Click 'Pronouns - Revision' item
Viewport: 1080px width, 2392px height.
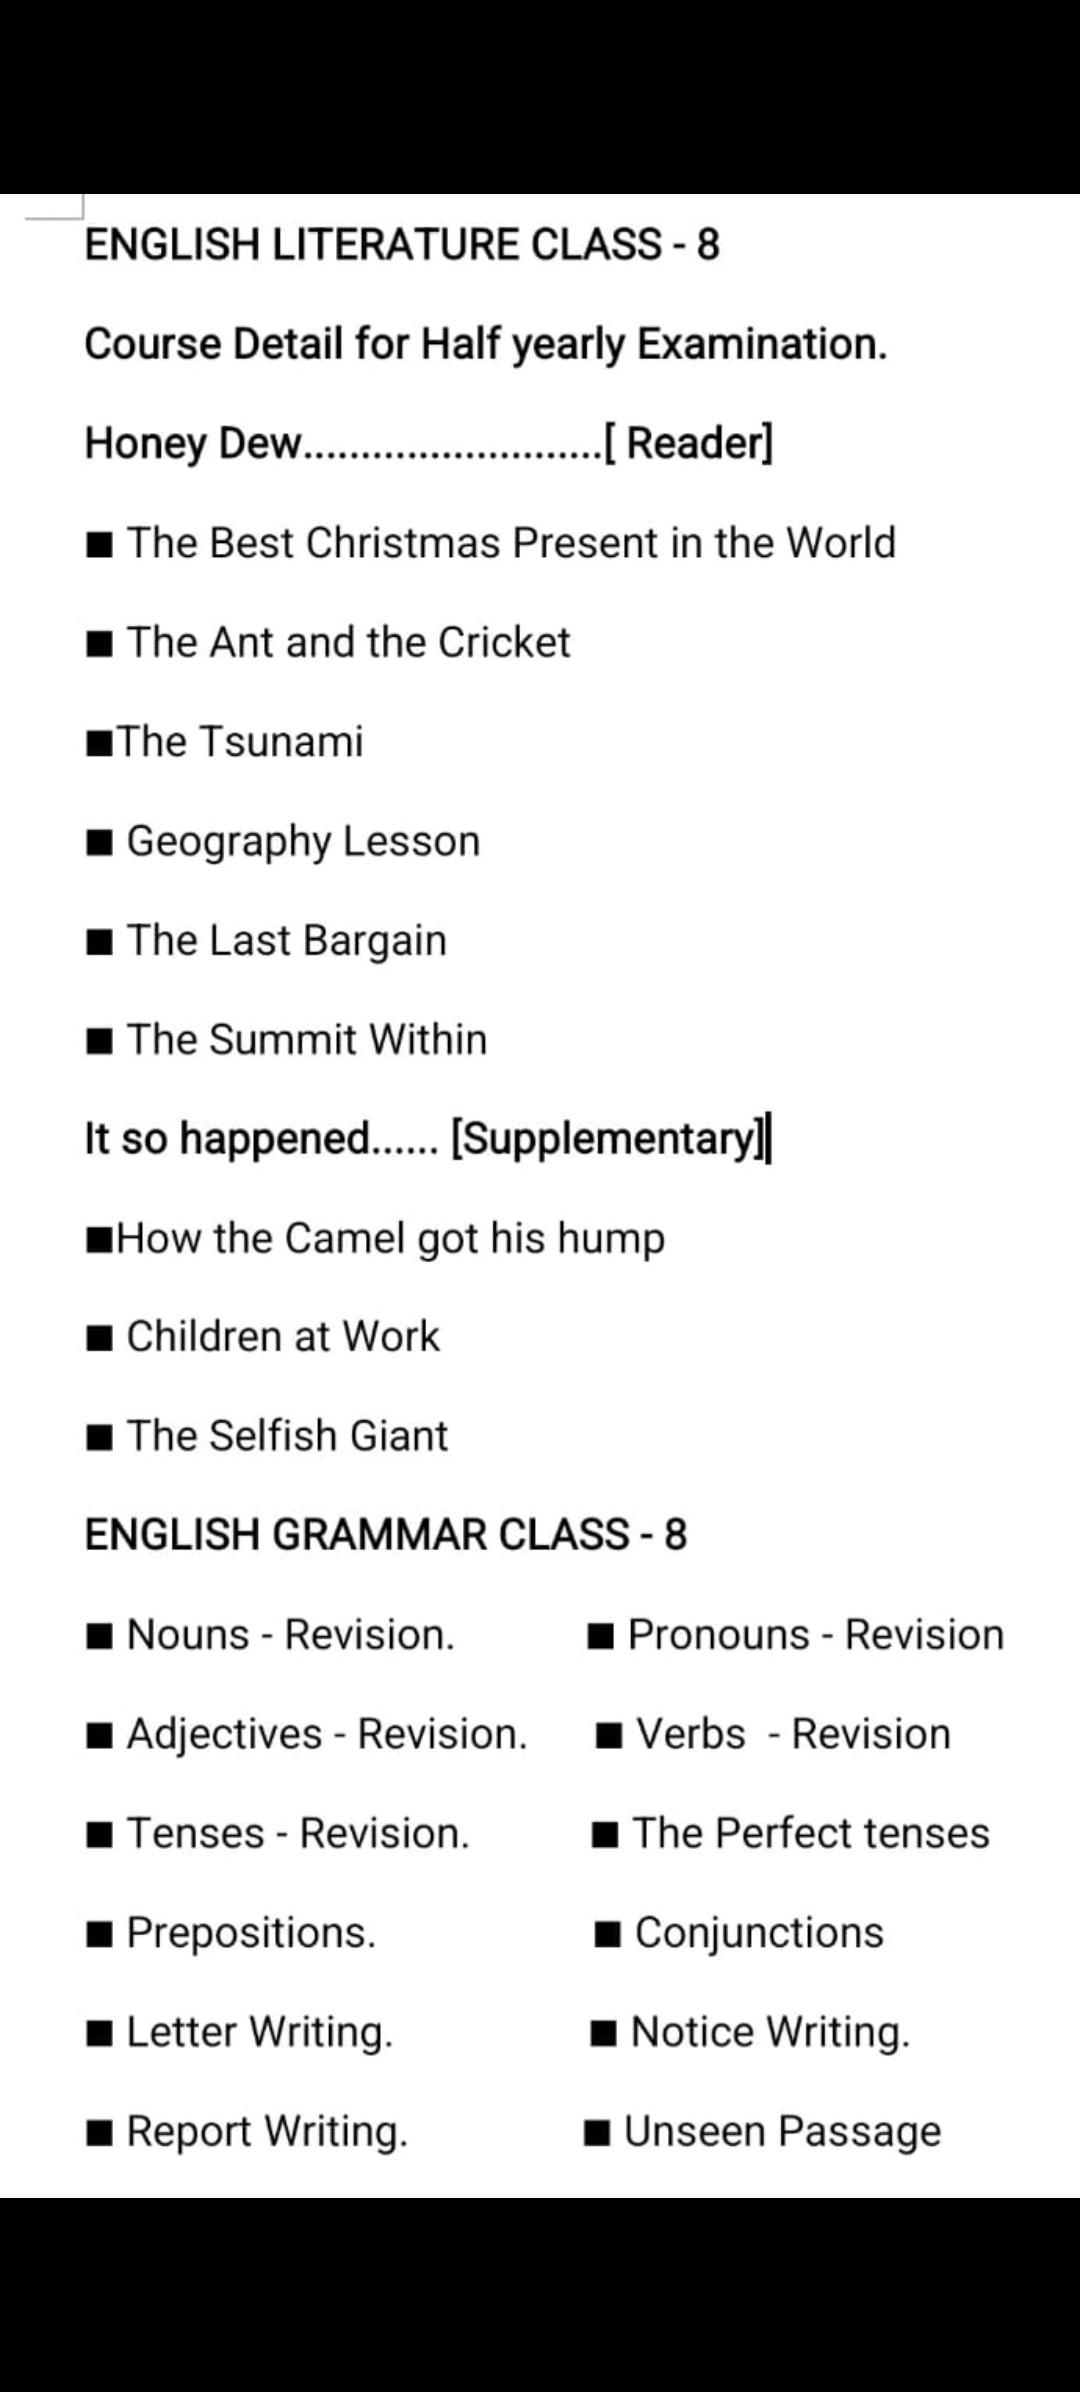pos(815,1635)
